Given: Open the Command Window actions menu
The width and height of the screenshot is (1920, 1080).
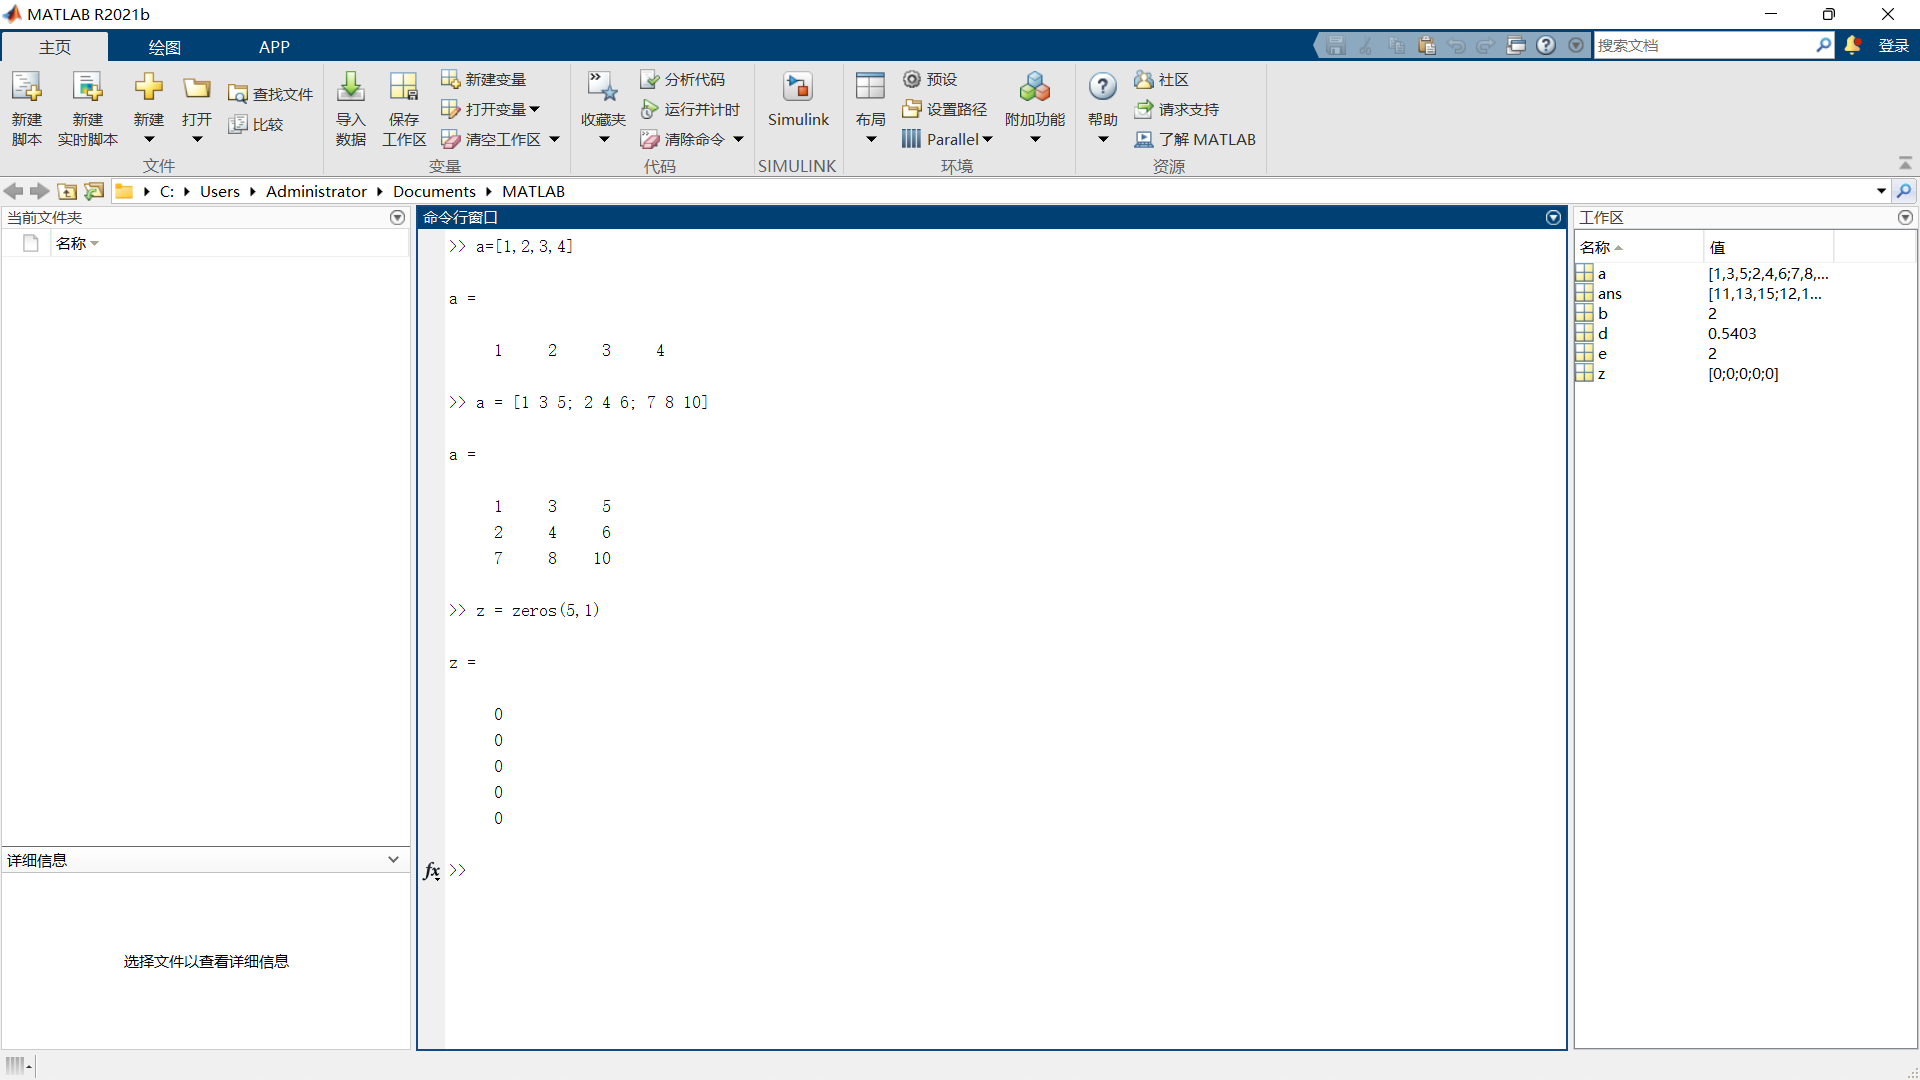Looking at the screenshot, I should pos(1553,217).
